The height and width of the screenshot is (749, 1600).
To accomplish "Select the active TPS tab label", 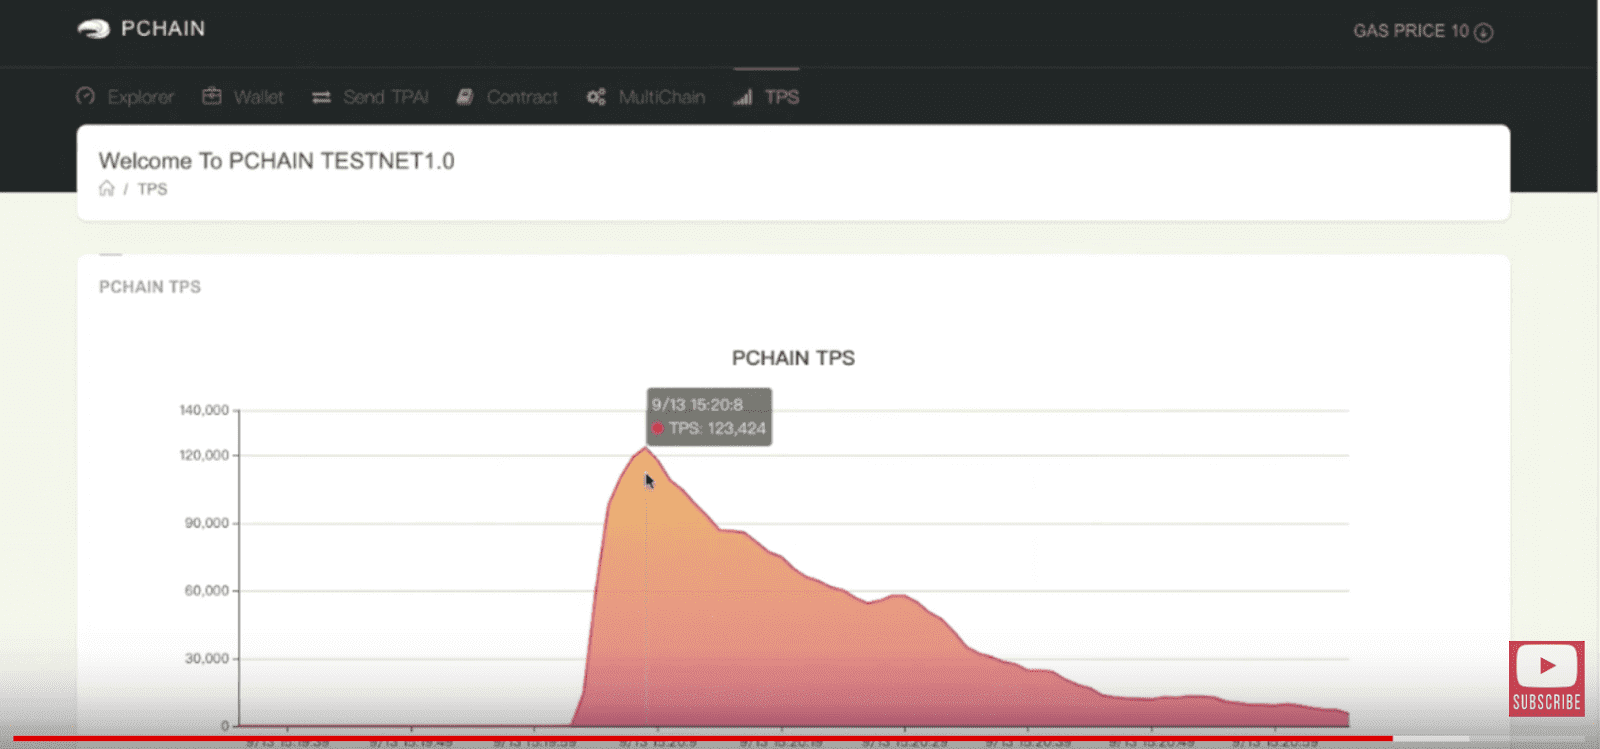I will point(782,97).
